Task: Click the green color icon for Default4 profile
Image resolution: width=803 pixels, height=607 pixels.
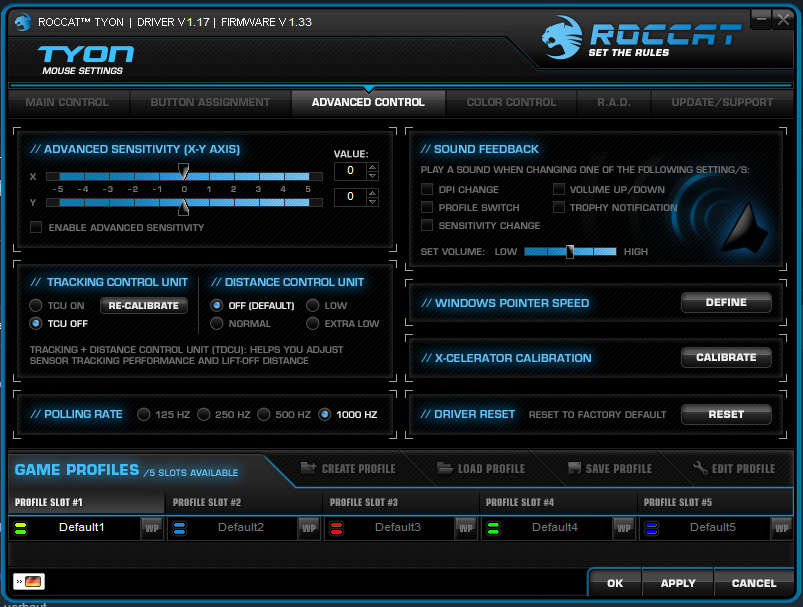Action: 494,528
